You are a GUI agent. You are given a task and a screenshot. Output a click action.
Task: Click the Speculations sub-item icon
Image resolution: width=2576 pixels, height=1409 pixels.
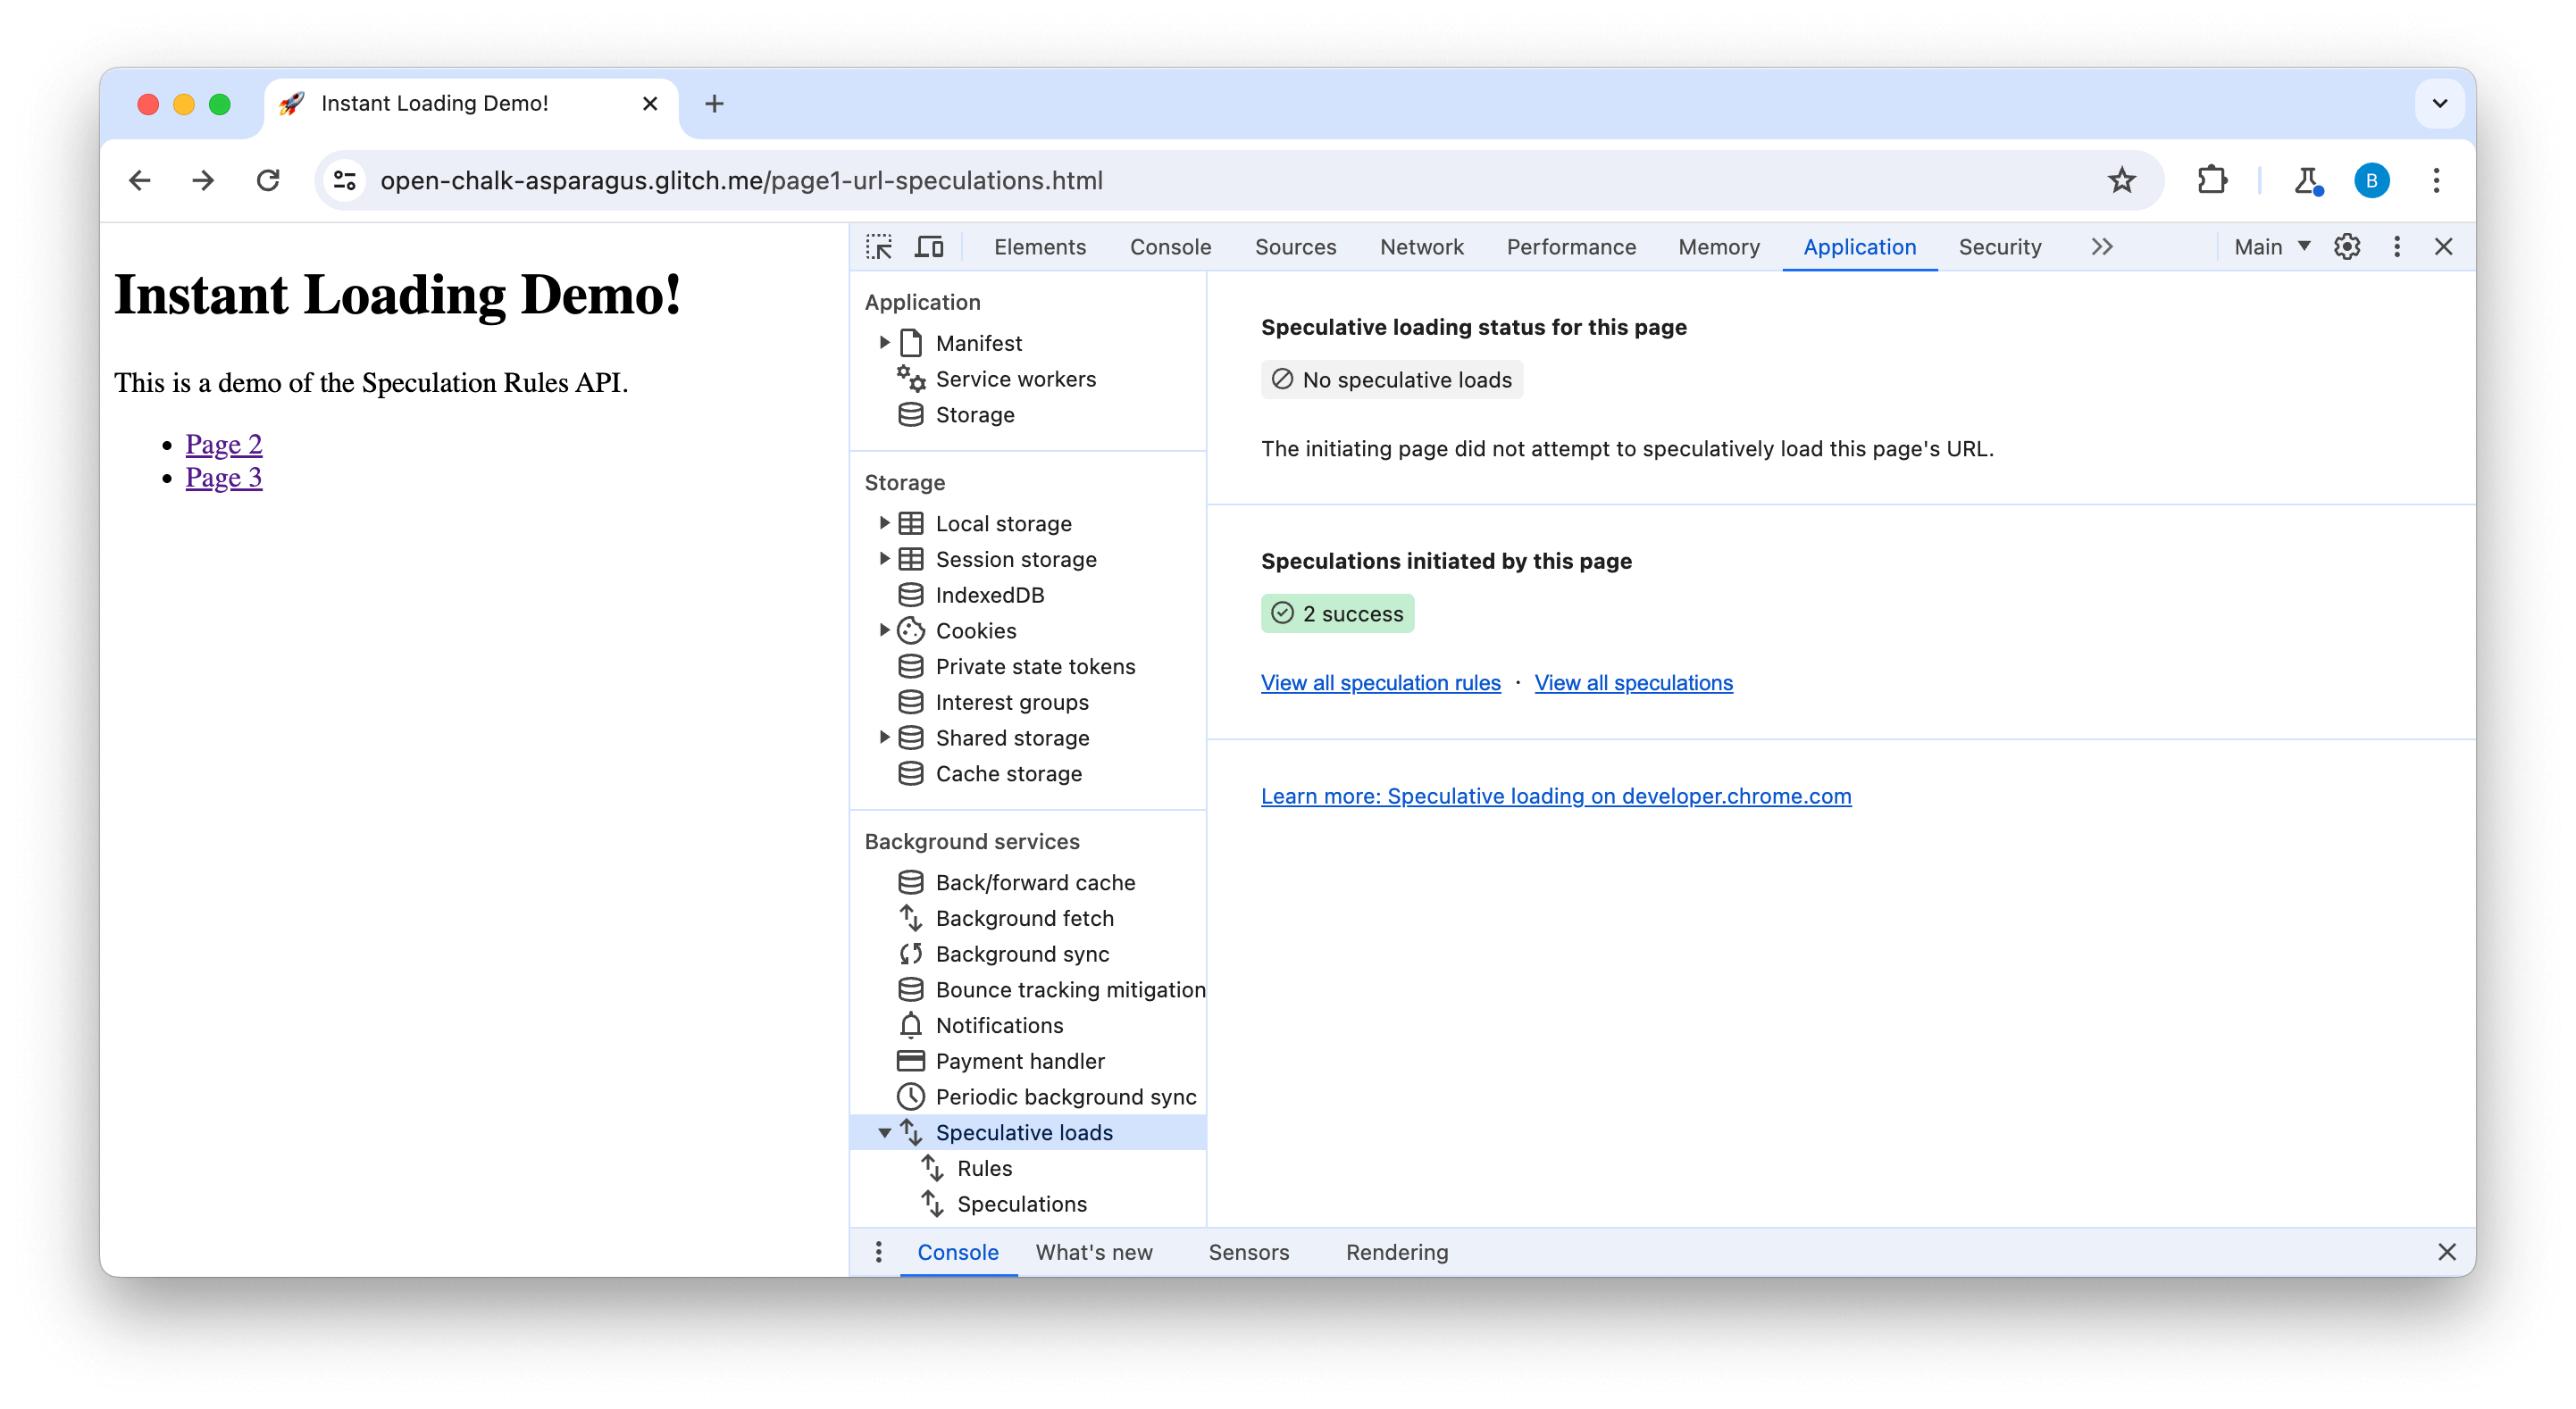pos(931,1205)
